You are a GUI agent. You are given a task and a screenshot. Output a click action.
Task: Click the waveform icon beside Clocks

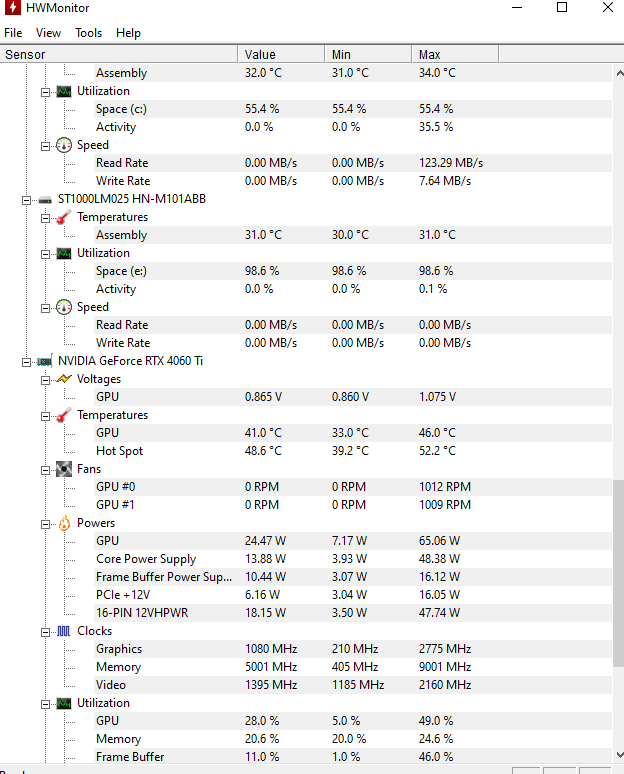[64, 631]
